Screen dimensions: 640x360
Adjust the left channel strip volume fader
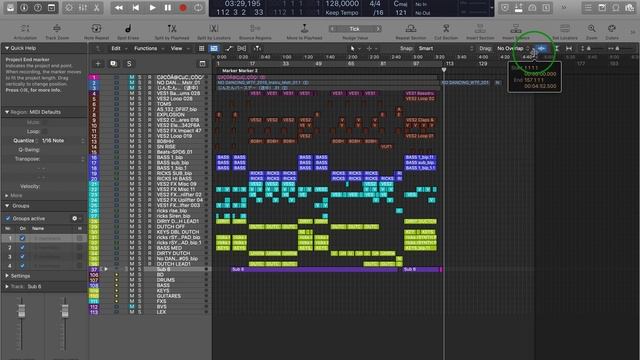click(x=21, y=311)
